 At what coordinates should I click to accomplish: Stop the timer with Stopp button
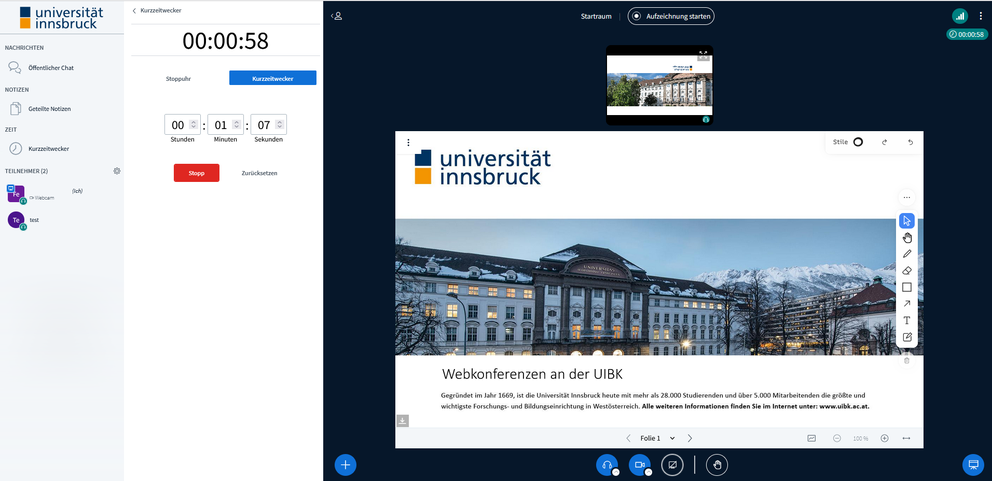click(x=197, y=173)
